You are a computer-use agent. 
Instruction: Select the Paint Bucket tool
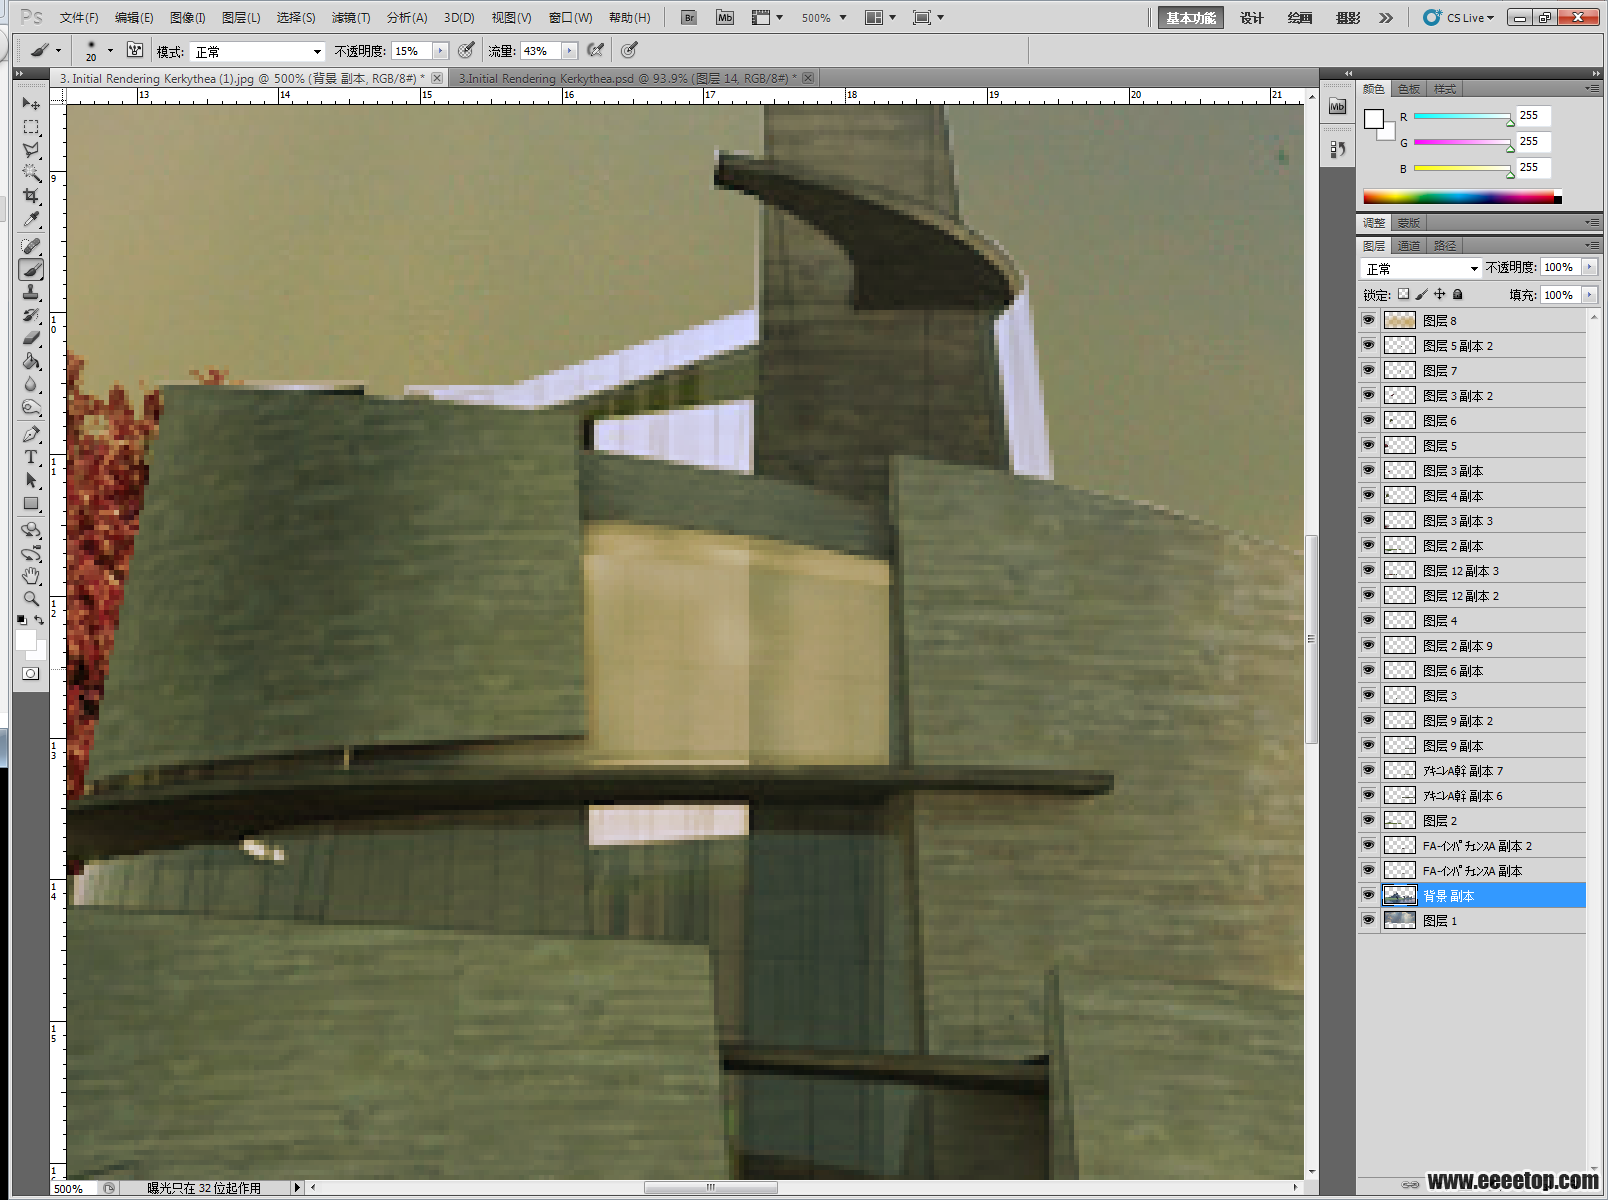pos(31,361)
